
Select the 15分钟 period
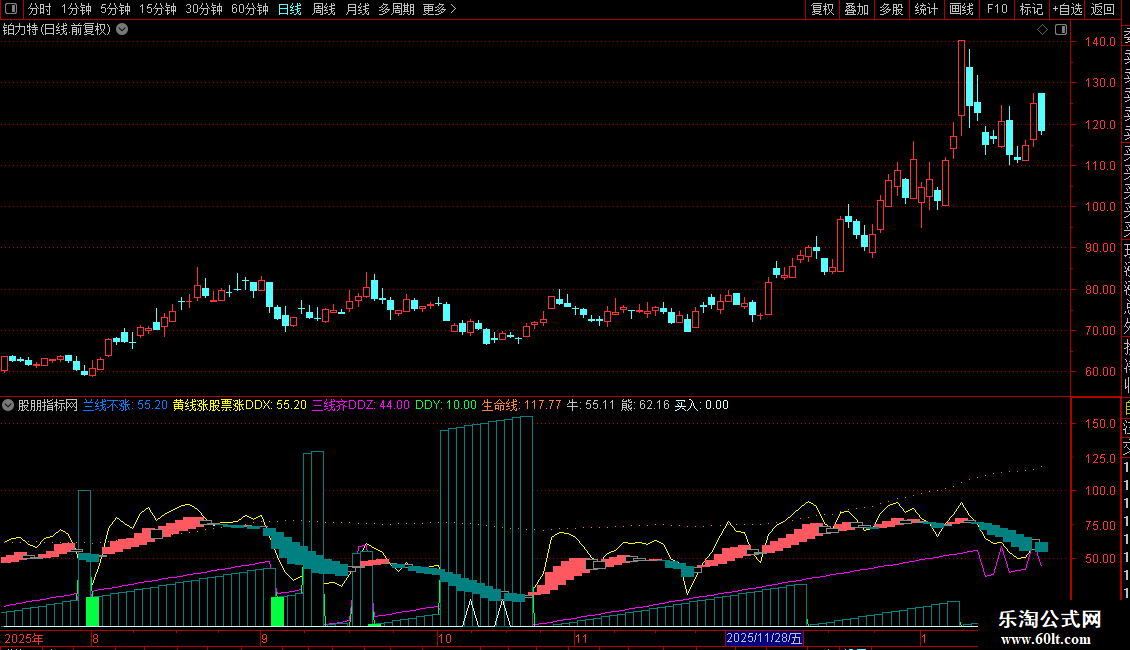click(x=158, y=9)
